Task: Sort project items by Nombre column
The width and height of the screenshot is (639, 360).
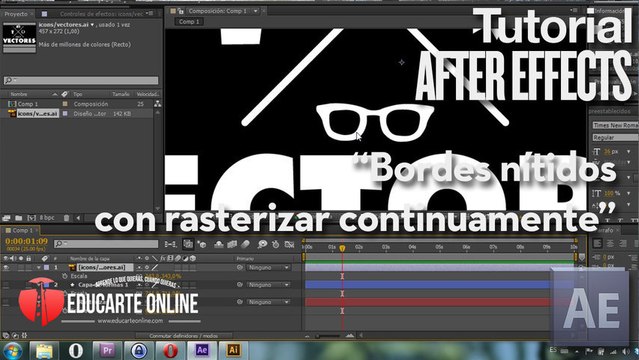Action: click(x=19, y=94)
